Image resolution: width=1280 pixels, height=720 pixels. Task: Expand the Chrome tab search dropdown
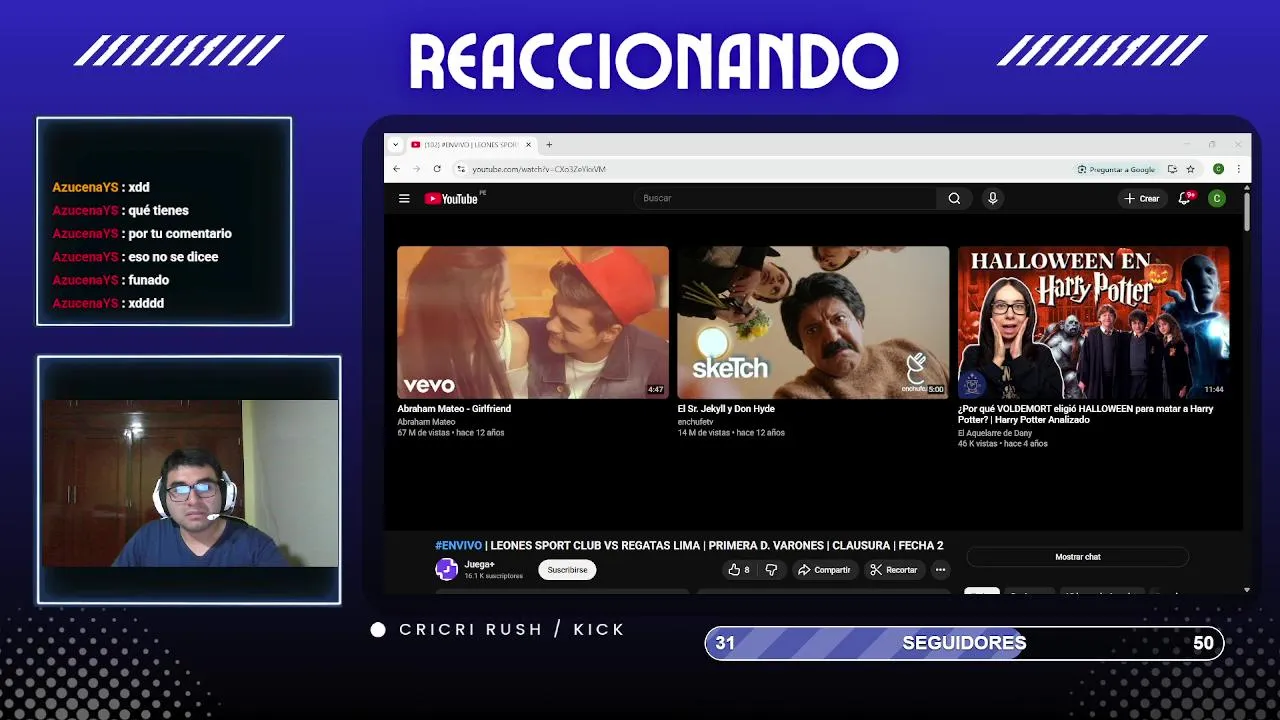(395, 145)
